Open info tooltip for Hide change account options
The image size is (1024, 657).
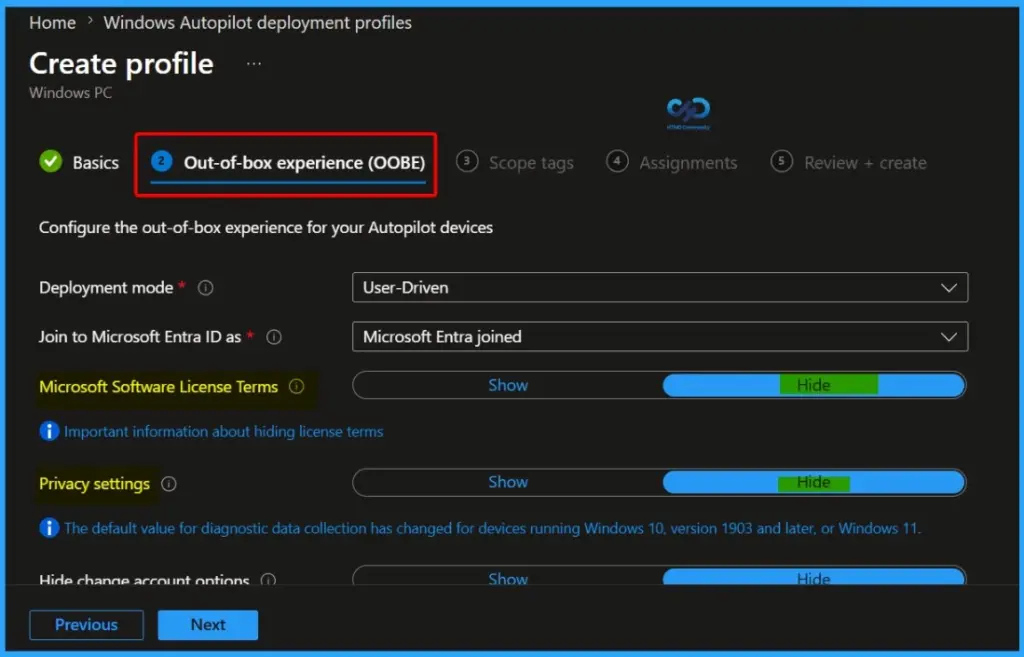(268, 579)
